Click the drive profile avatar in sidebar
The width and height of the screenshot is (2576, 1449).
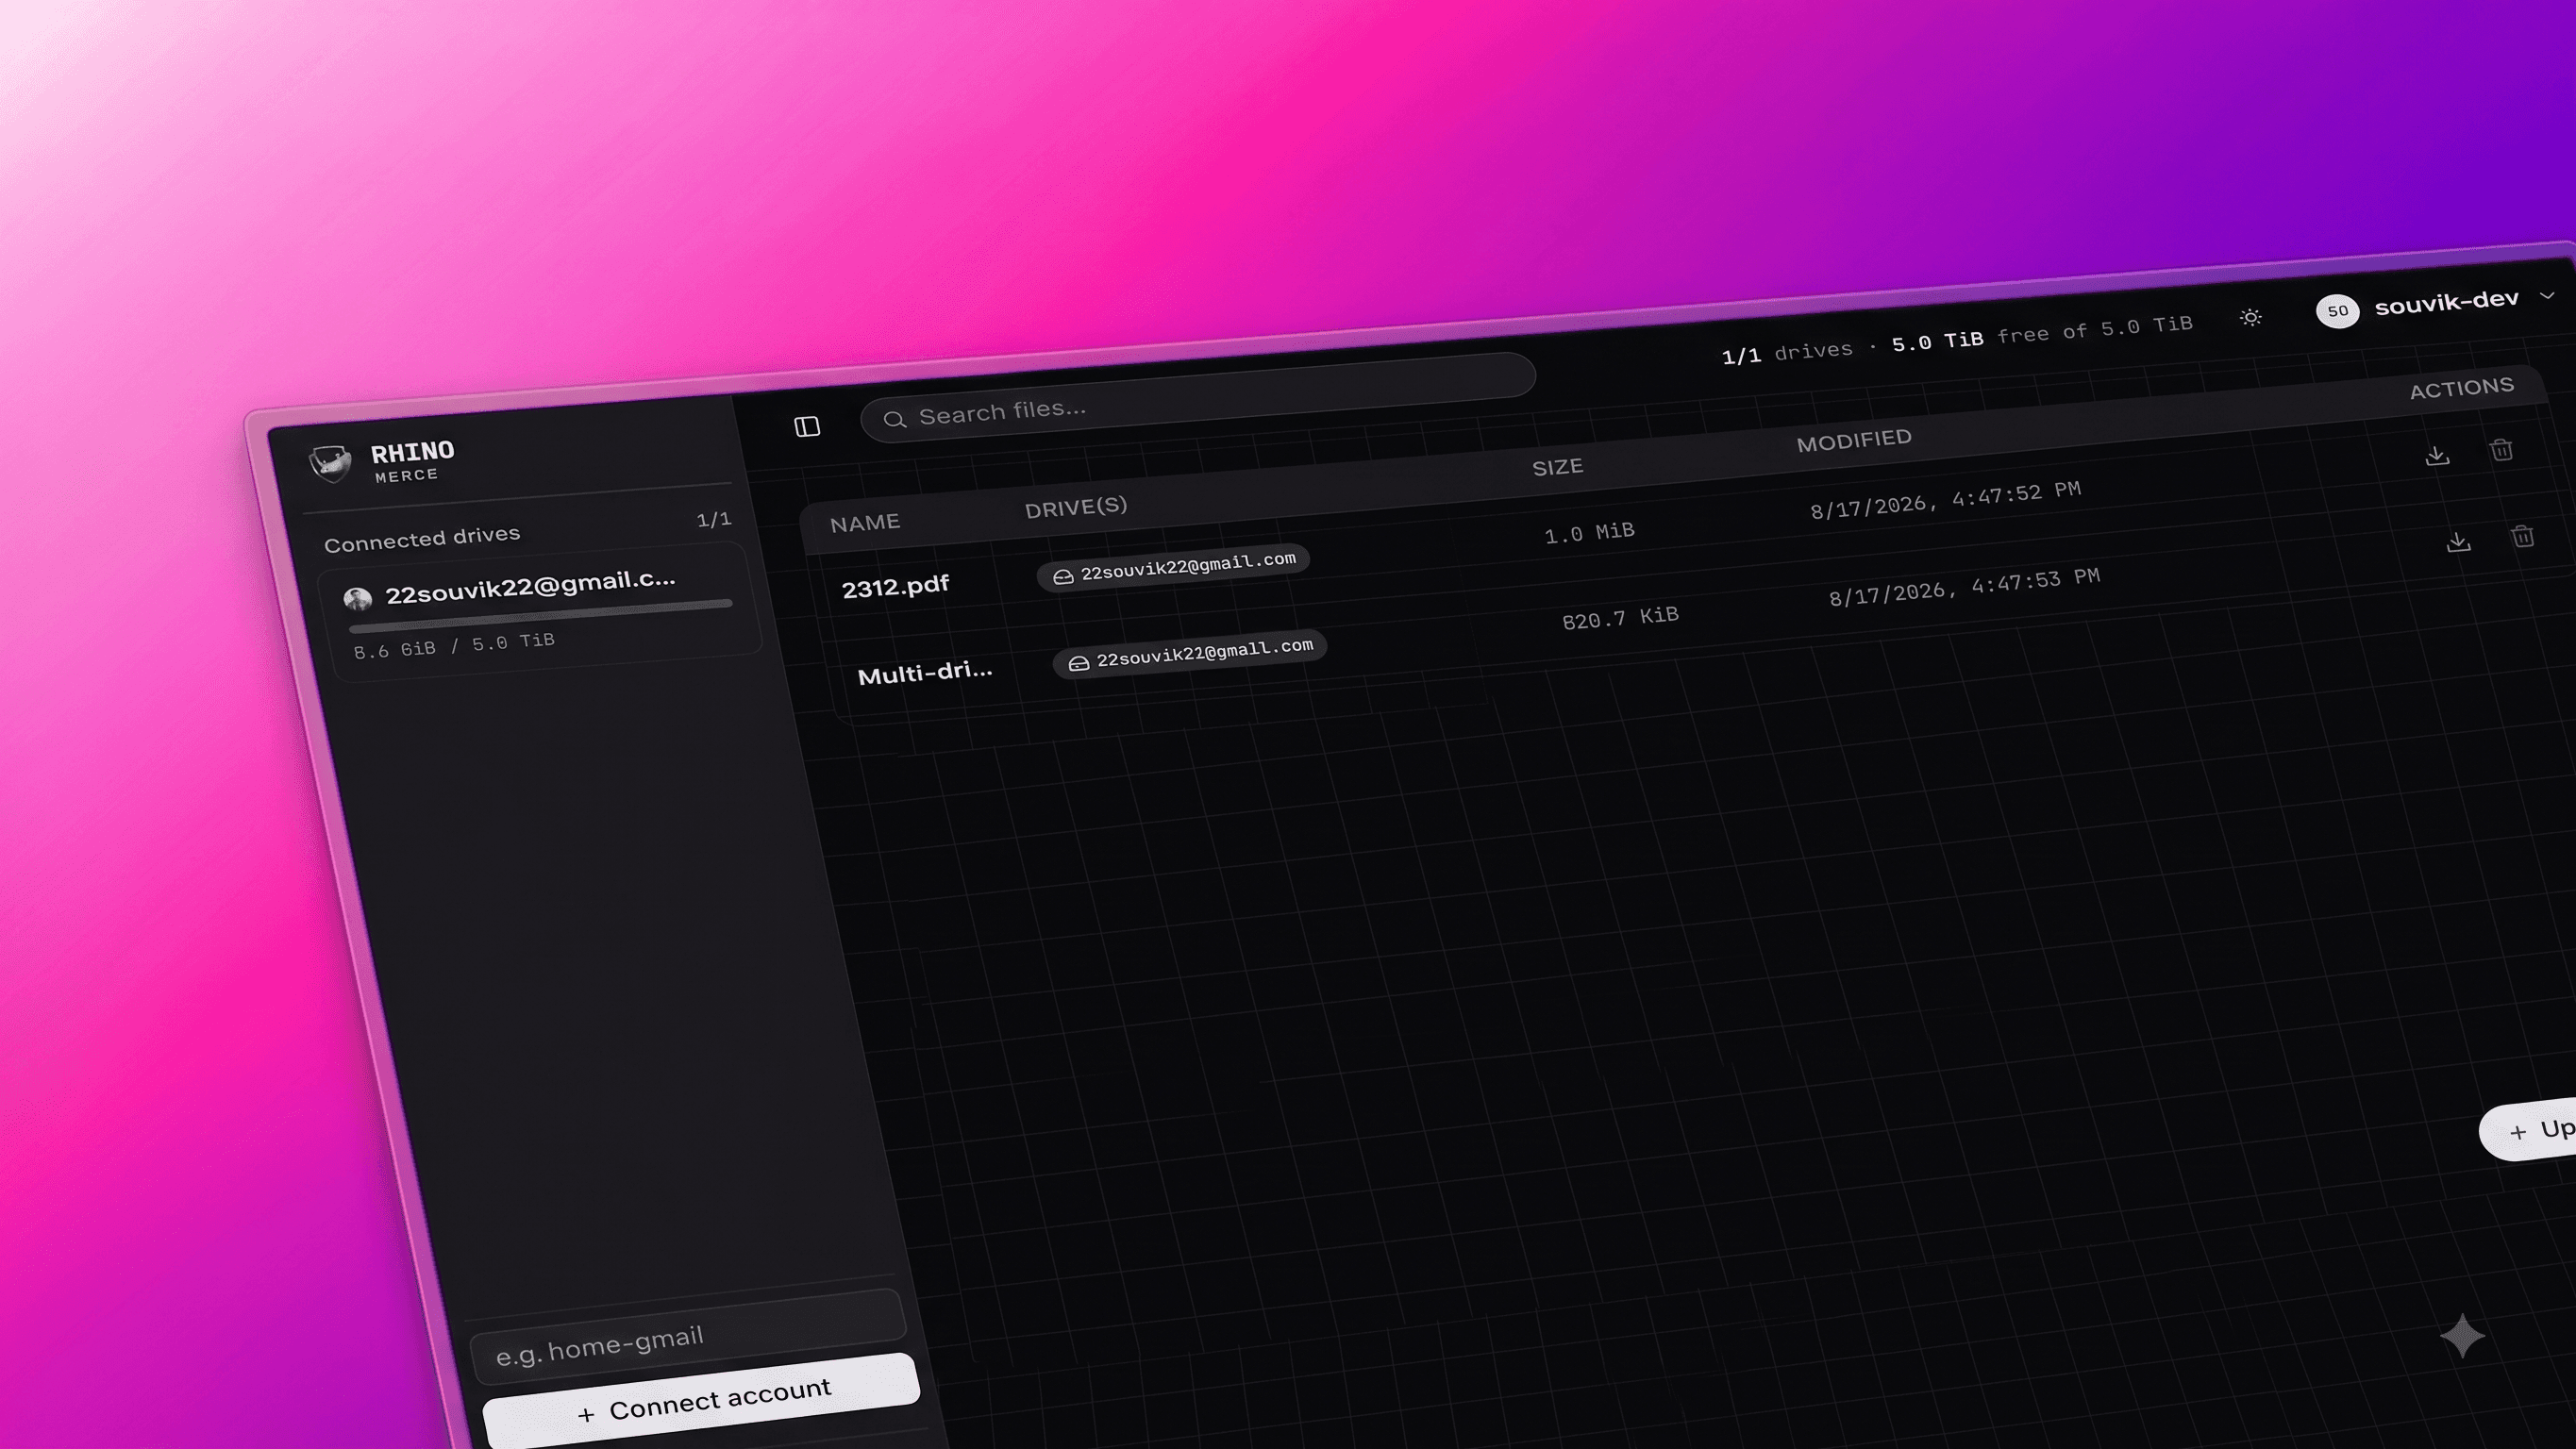point(357,598)
